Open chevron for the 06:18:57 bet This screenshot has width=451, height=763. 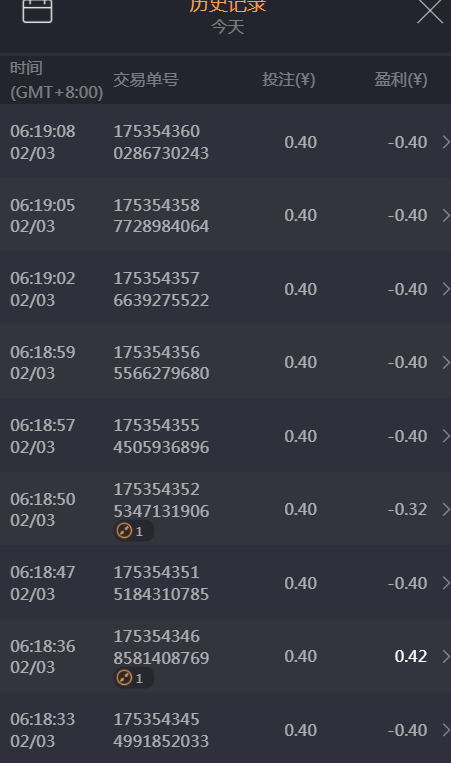[446, 436]
